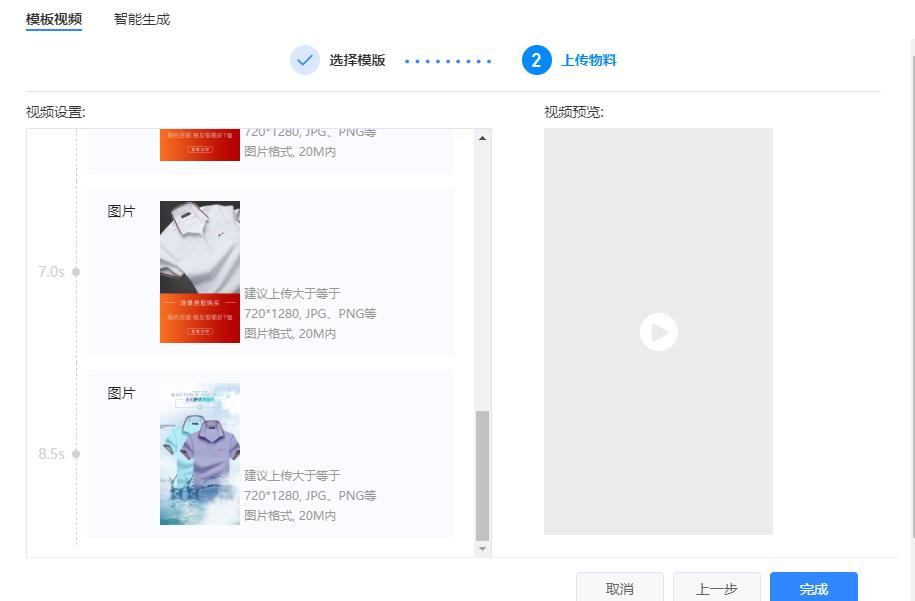Click the numbered step 2 circle icon
This screenshot has height=601, width=915.
click(x=536, y=60)
